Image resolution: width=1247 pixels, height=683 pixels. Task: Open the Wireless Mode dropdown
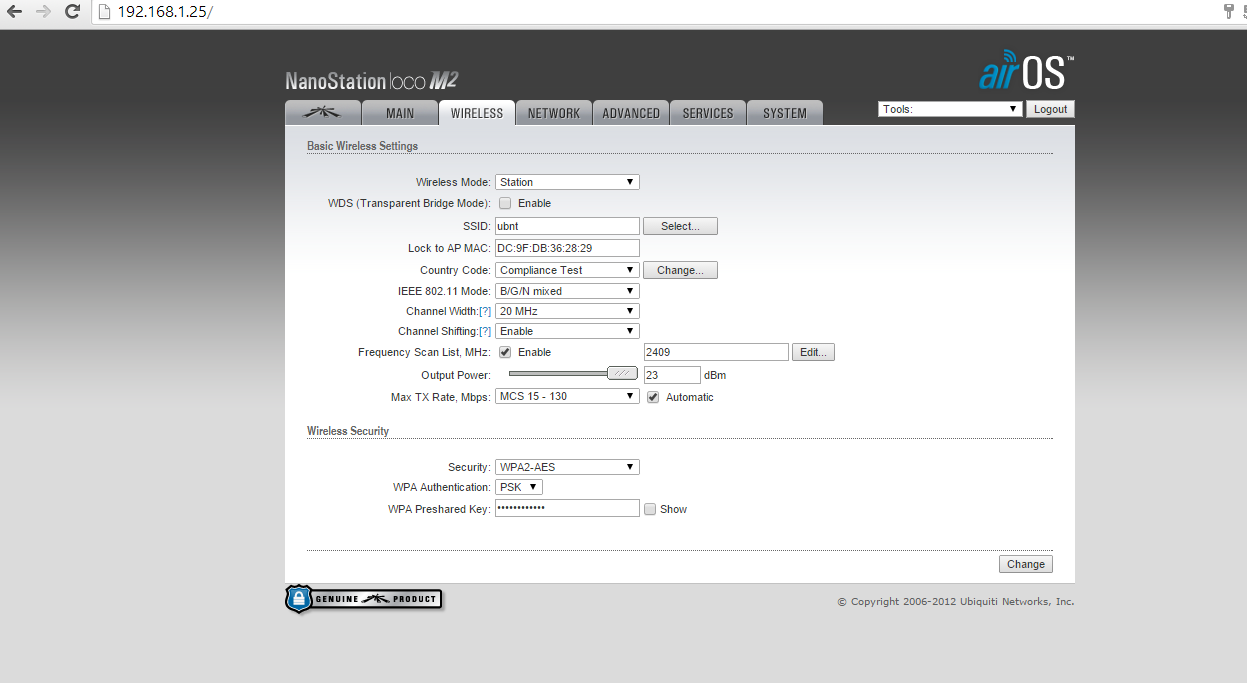(567, 183)
